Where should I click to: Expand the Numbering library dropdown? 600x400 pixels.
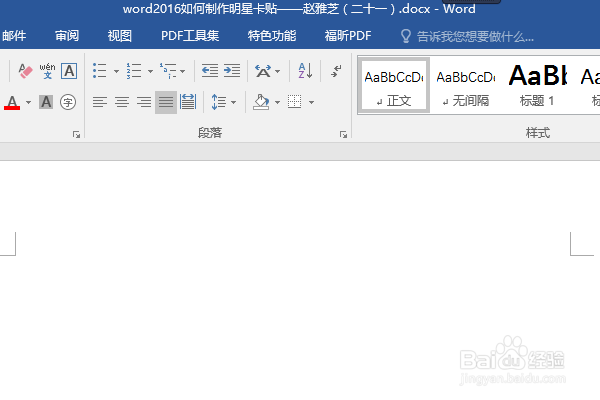point(150,71)
